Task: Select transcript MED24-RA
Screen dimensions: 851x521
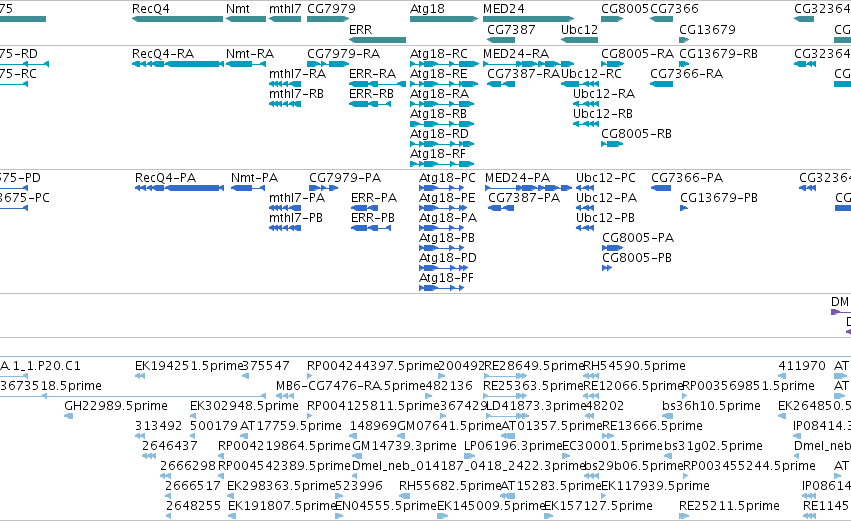Action: 529,64
